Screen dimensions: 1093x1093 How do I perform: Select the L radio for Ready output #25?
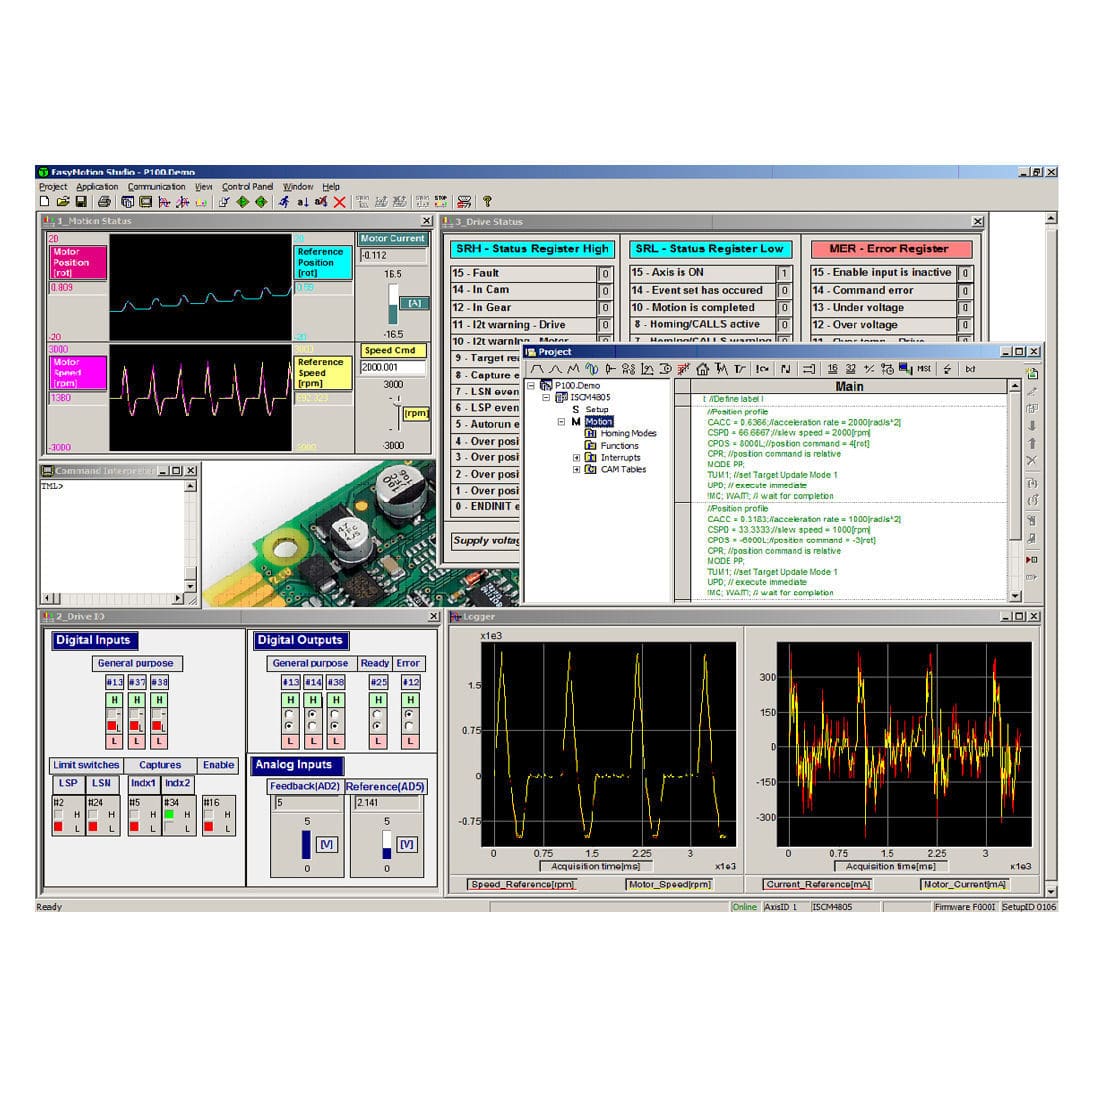(x=378, y=726)
